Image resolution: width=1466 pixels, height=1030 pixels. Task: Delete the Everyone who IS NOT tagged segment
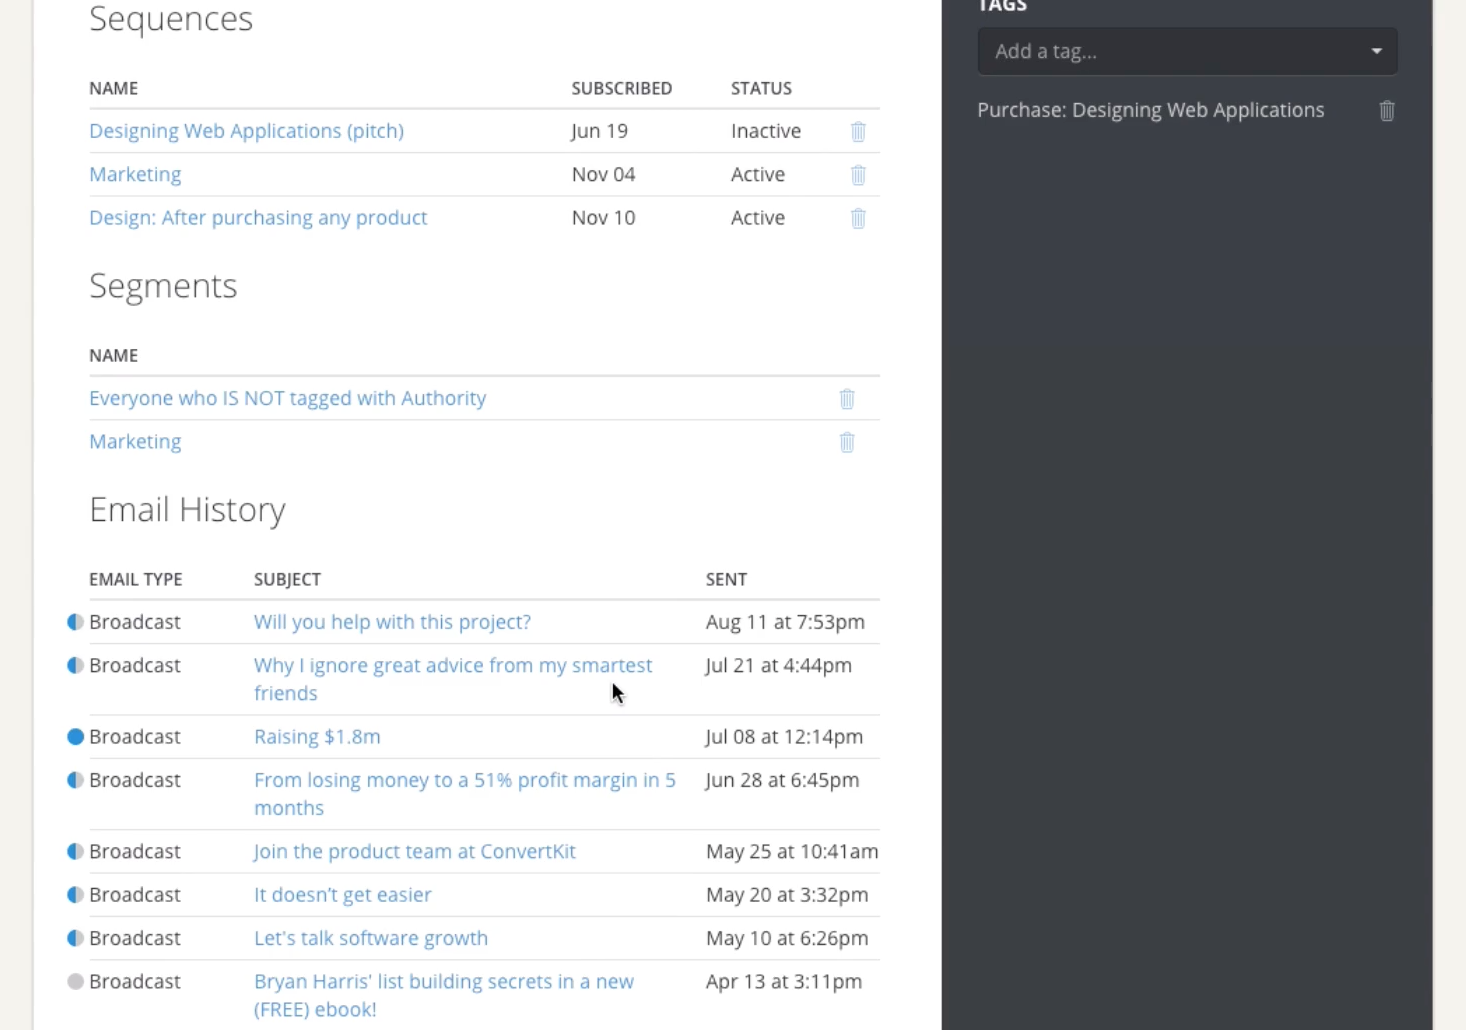[x=847, y=399]
